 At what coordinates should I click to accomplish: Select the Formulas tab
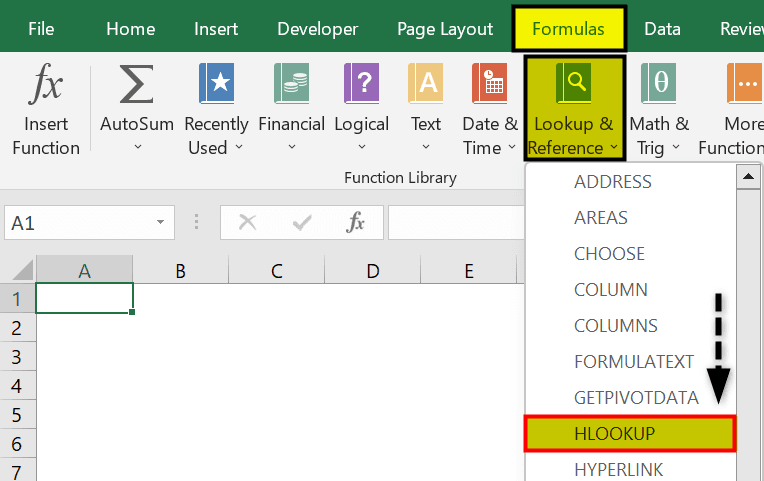coord(569,29)
